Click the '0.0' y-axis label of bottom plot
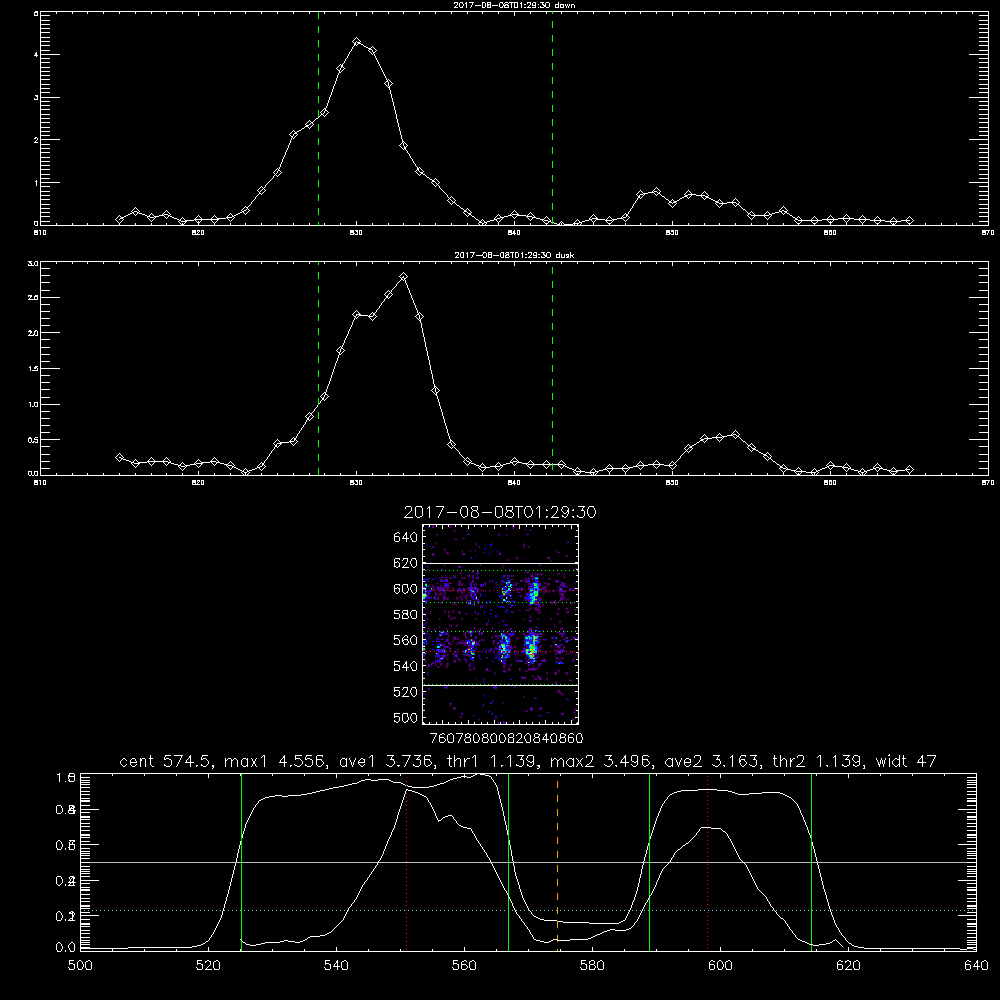This screenshot has height=1000, width=1000. pyautogui.click(x=65, y=947)
